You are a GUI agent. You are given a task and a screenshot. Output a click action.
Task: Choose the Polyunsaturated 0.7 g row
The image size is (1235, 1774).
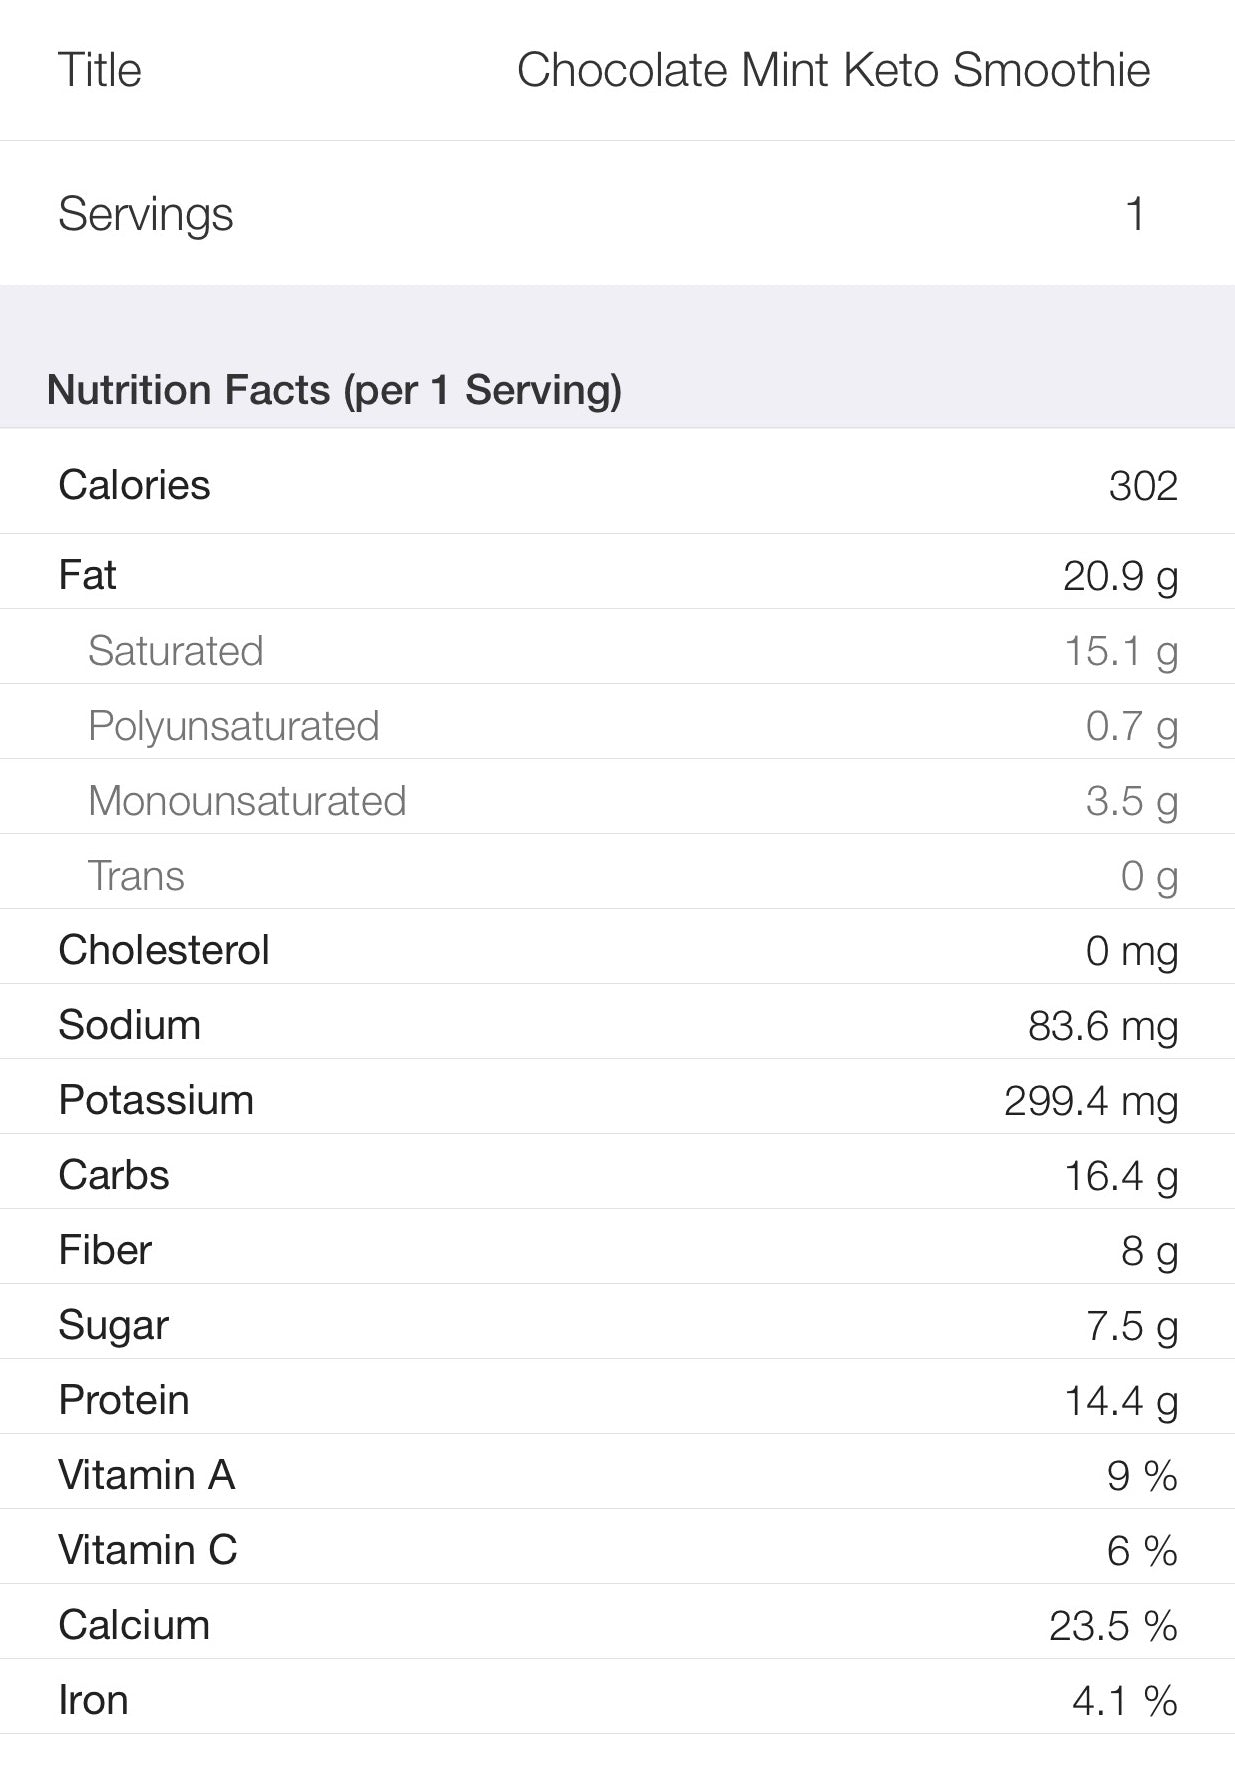pyautogui.click(x=617, y=722)
